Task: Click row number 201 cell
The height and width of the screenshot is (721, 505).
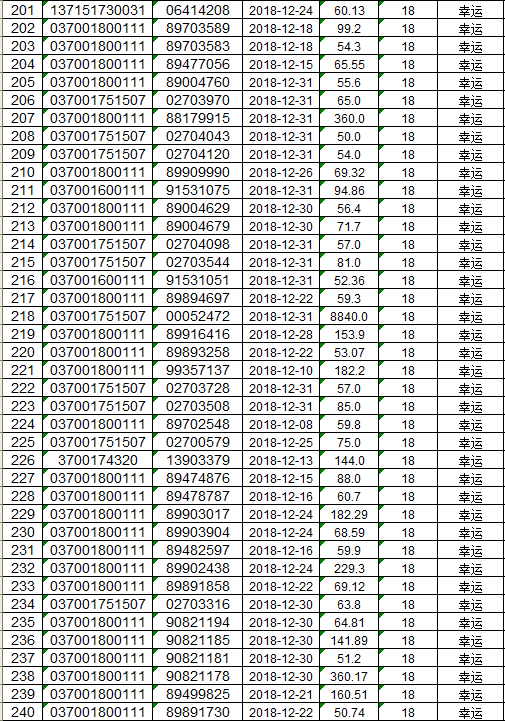Action: coord(22,10)
